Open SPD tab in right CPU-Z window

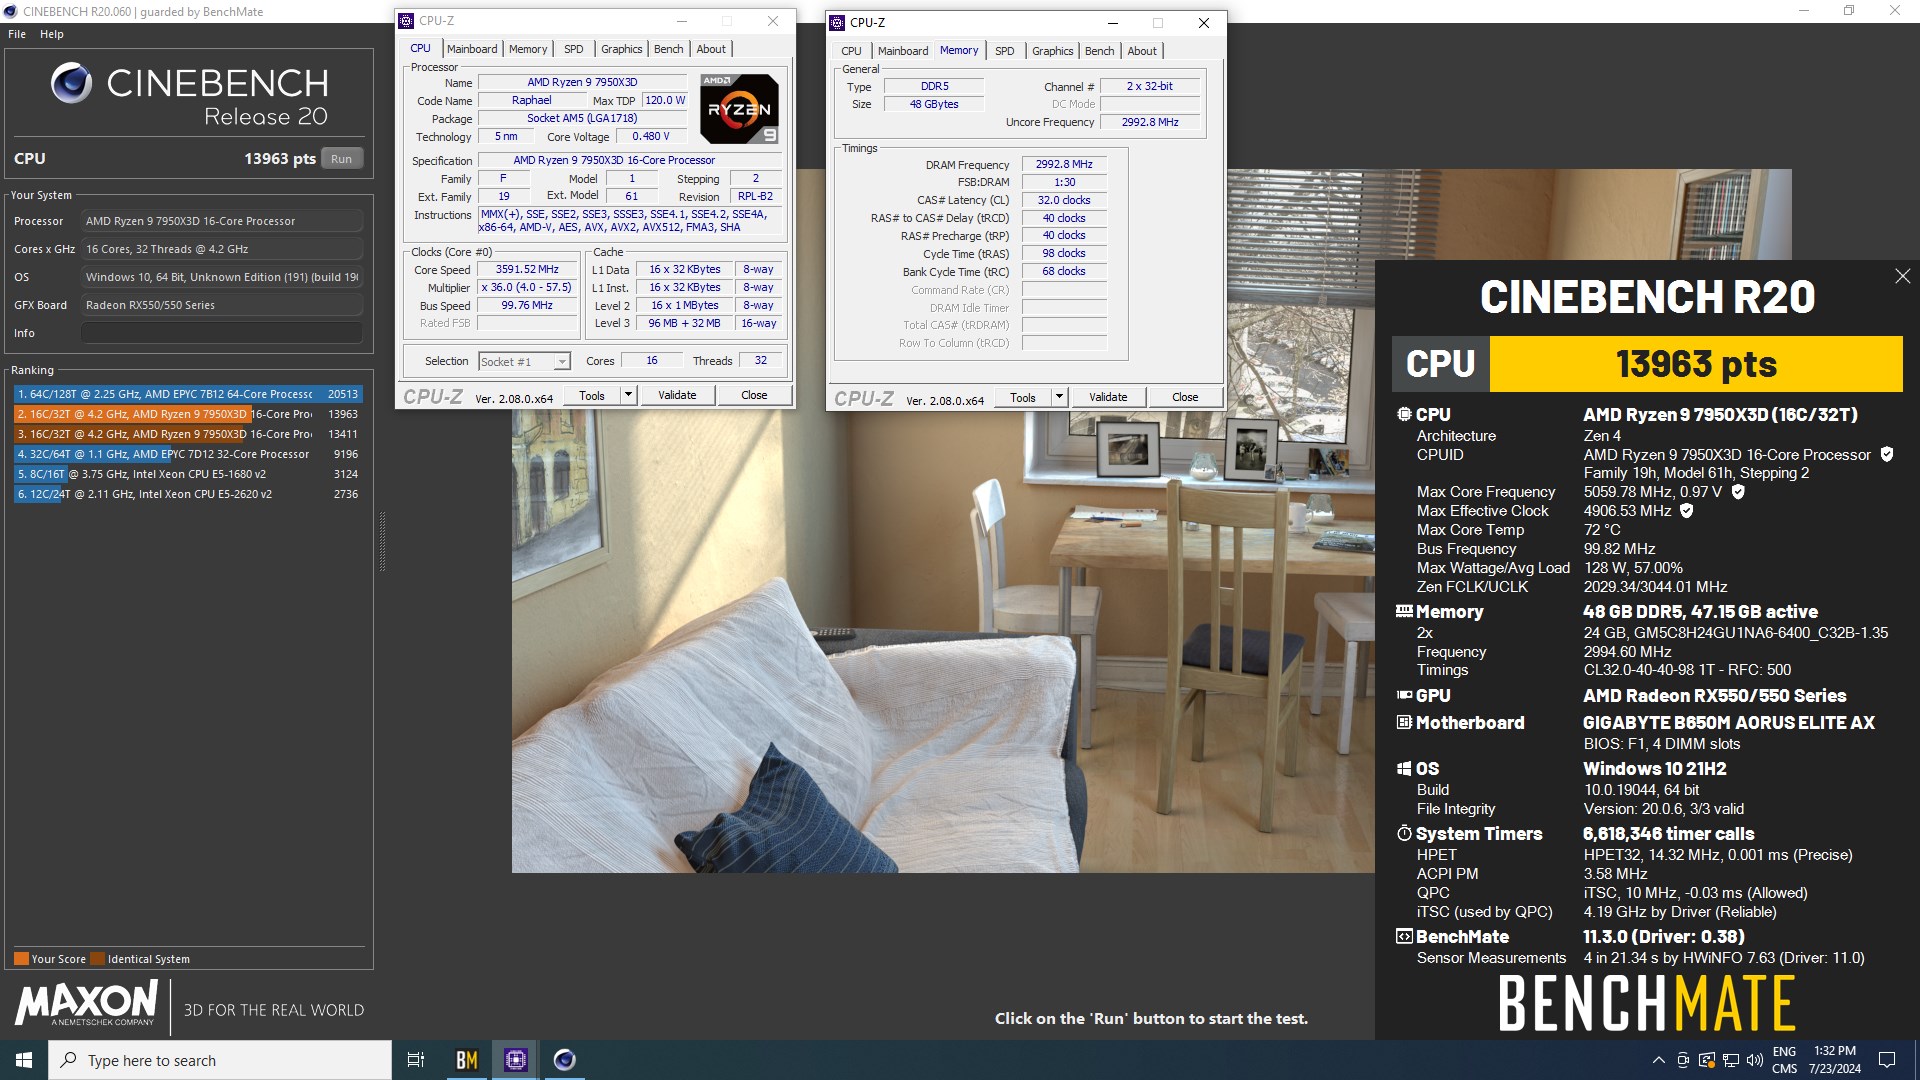pos(1005,51)
